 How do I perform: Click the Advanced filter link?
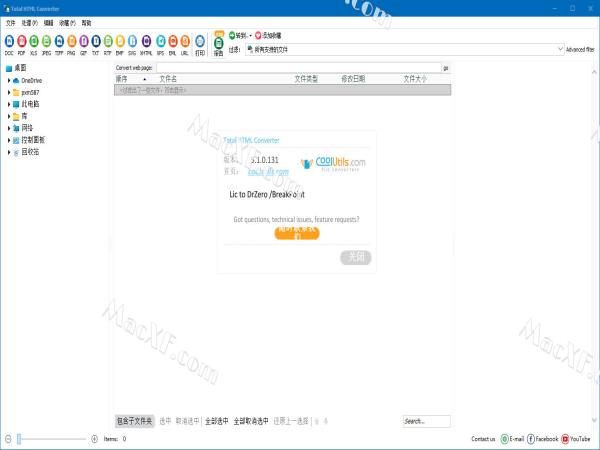pyautogui.click(x=580, y=49)
